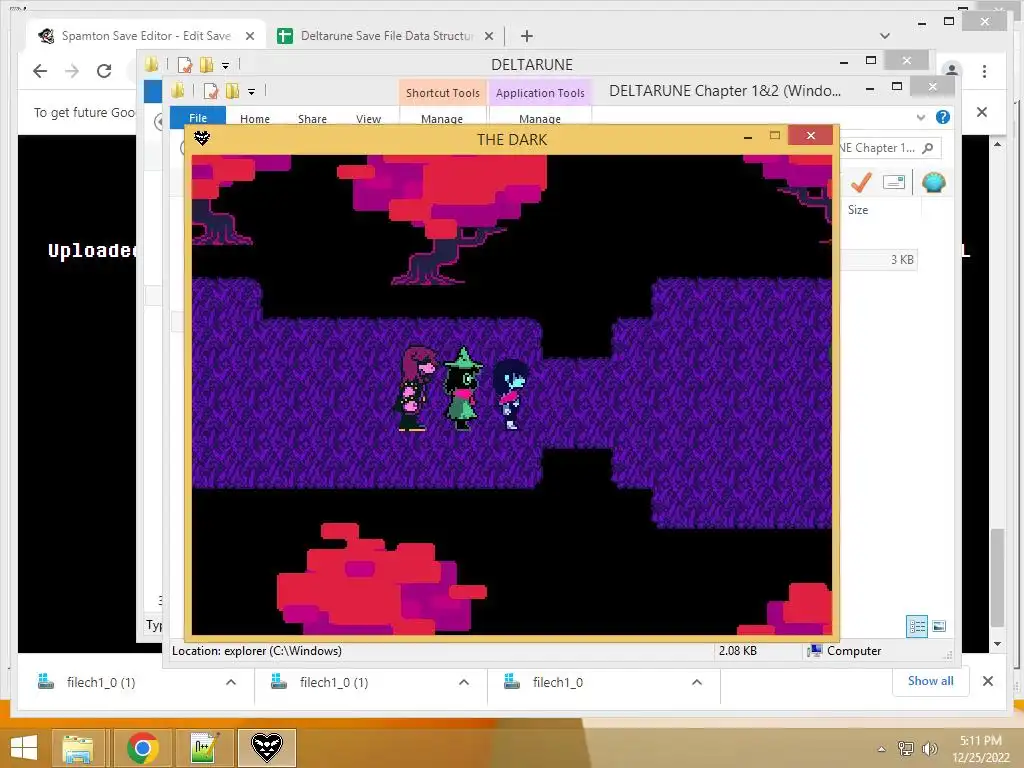Expand the Explorer ribbon chevron

click(921, 118)
